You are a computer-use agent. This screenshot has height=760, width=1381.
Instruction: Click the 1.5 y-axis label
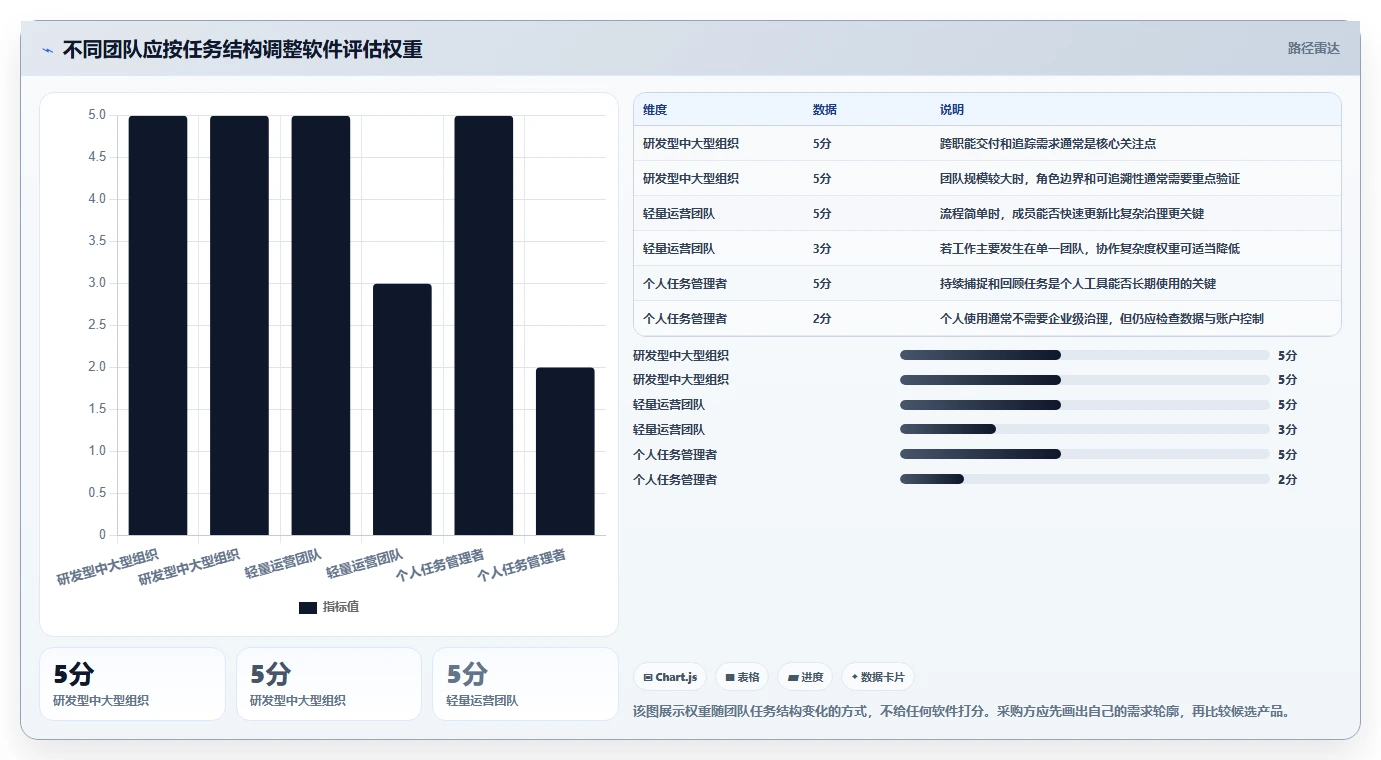click(x=96, y=409)
